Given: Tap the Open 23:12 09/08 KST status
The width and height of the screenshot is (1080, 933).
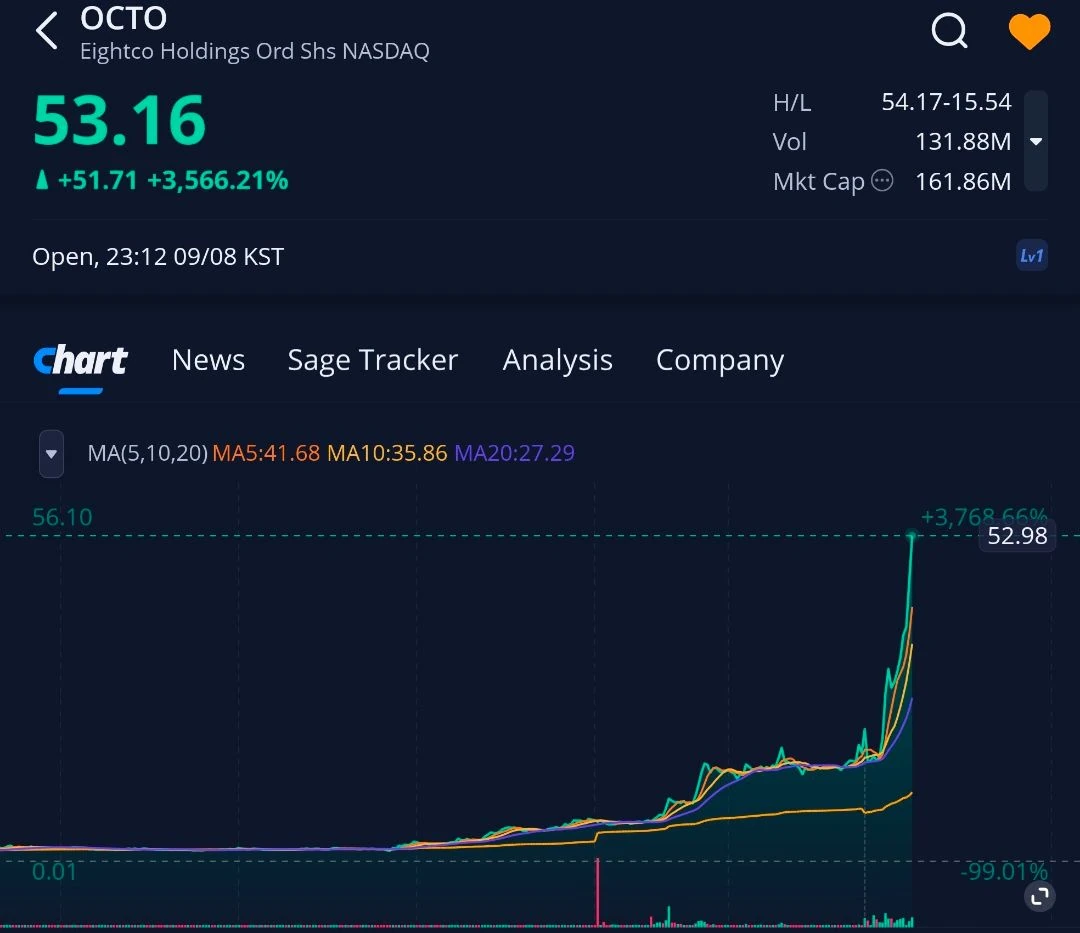Looking at the screenshot, I should click(x=158, y=257).
